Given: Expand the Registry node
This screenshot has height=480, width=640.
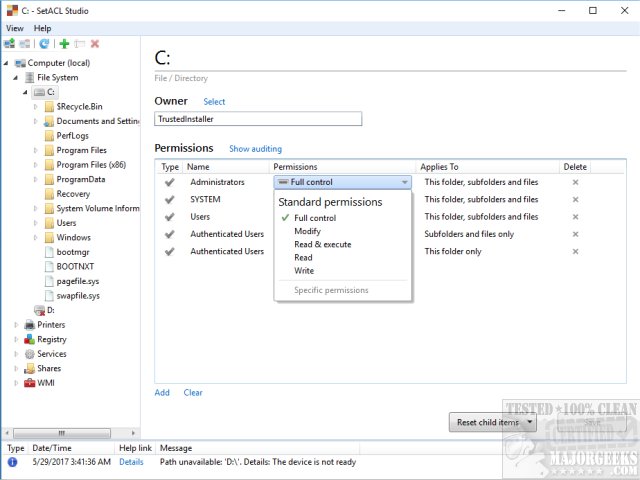Looking at the screenshot, I should pos(16,340).
